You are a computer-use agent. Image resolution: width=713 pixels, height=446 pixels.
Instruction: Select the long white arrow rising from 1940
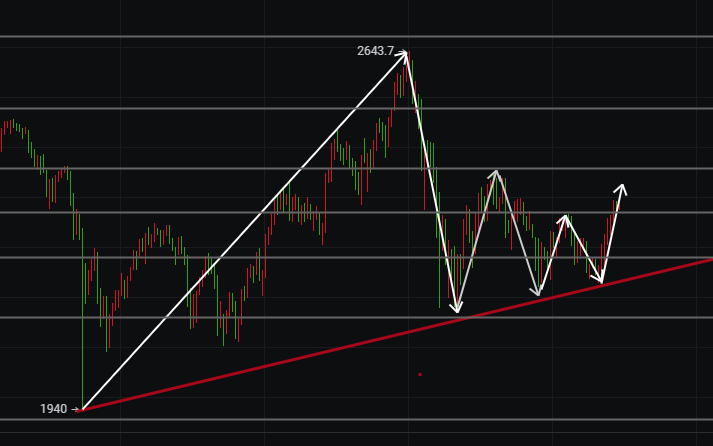(245, 230)
